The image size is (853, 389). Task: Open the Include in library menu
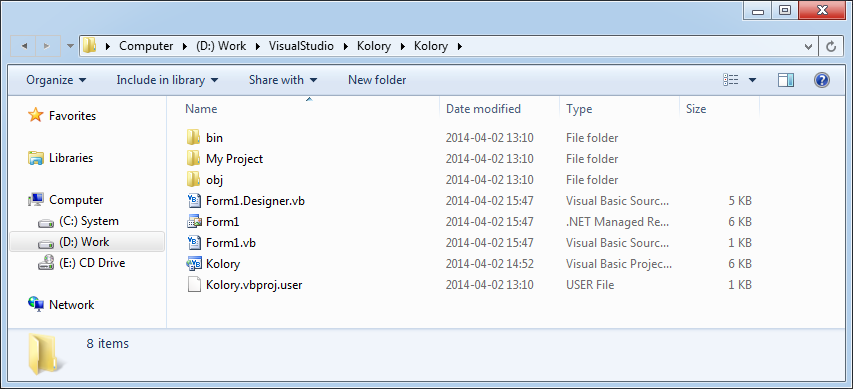pos(167,80)
